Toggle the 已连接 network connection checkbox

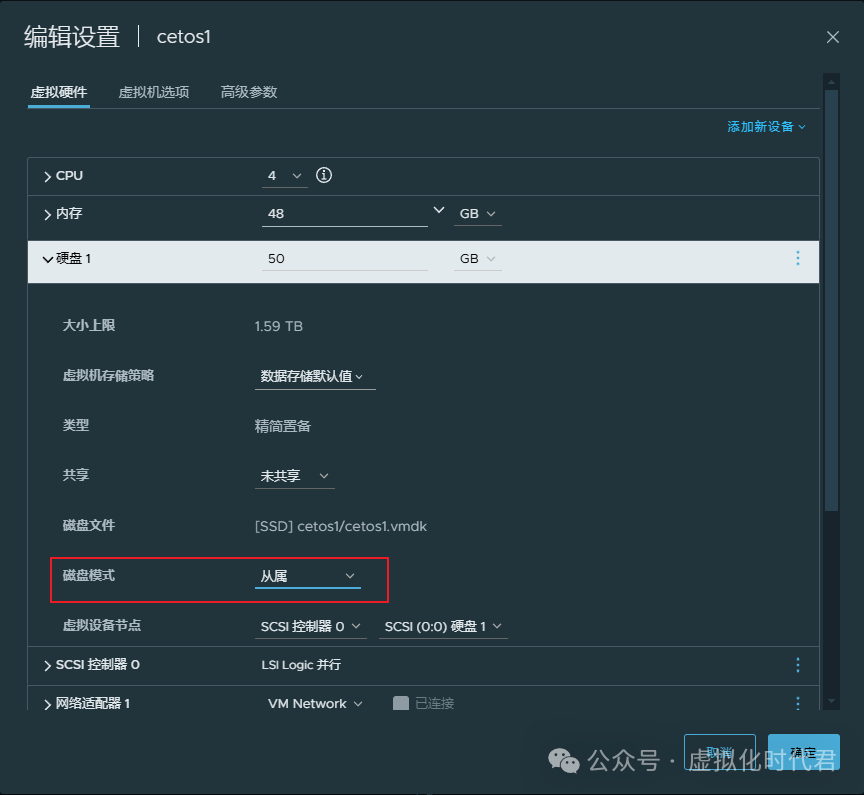pos(400,703)
